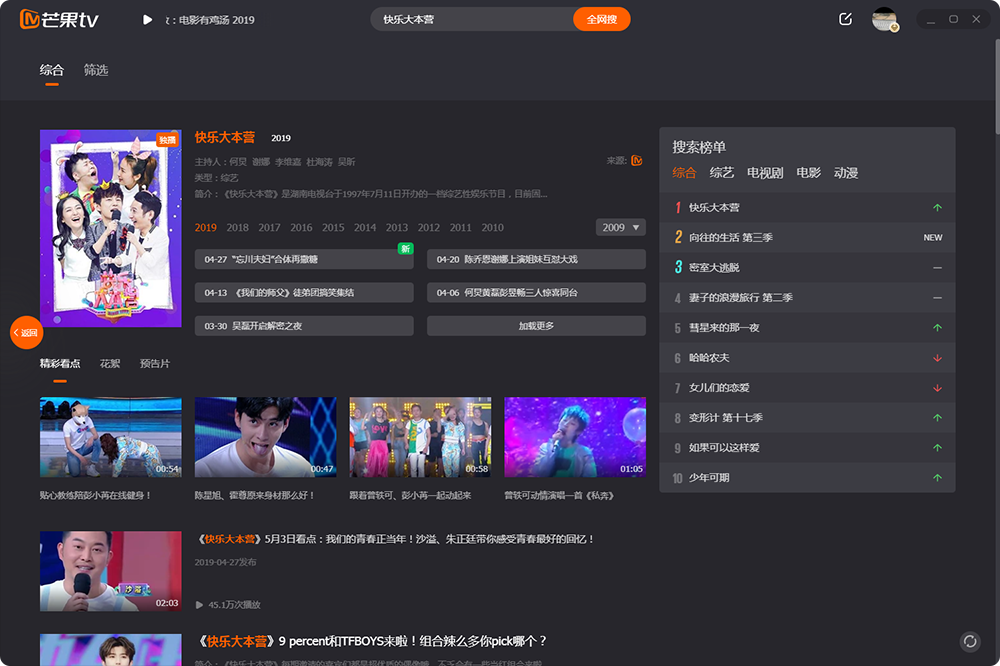Switch to the 筛选 tab
Viewport: 1000px width, 666px height.
pyautogui.click(x=96, y=70)
